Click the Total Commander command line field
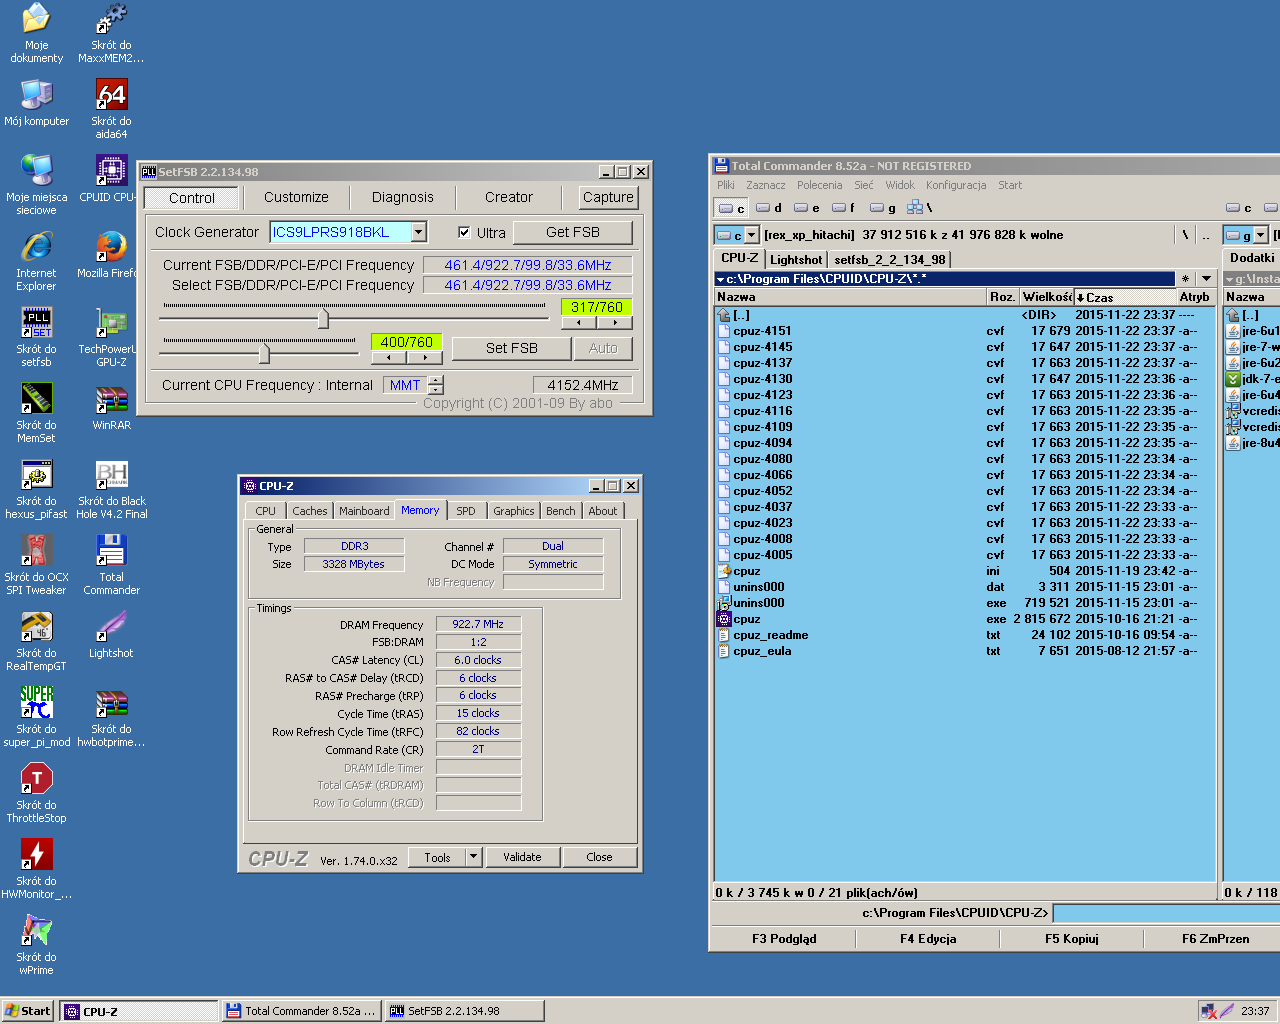 click(1166, 913)
